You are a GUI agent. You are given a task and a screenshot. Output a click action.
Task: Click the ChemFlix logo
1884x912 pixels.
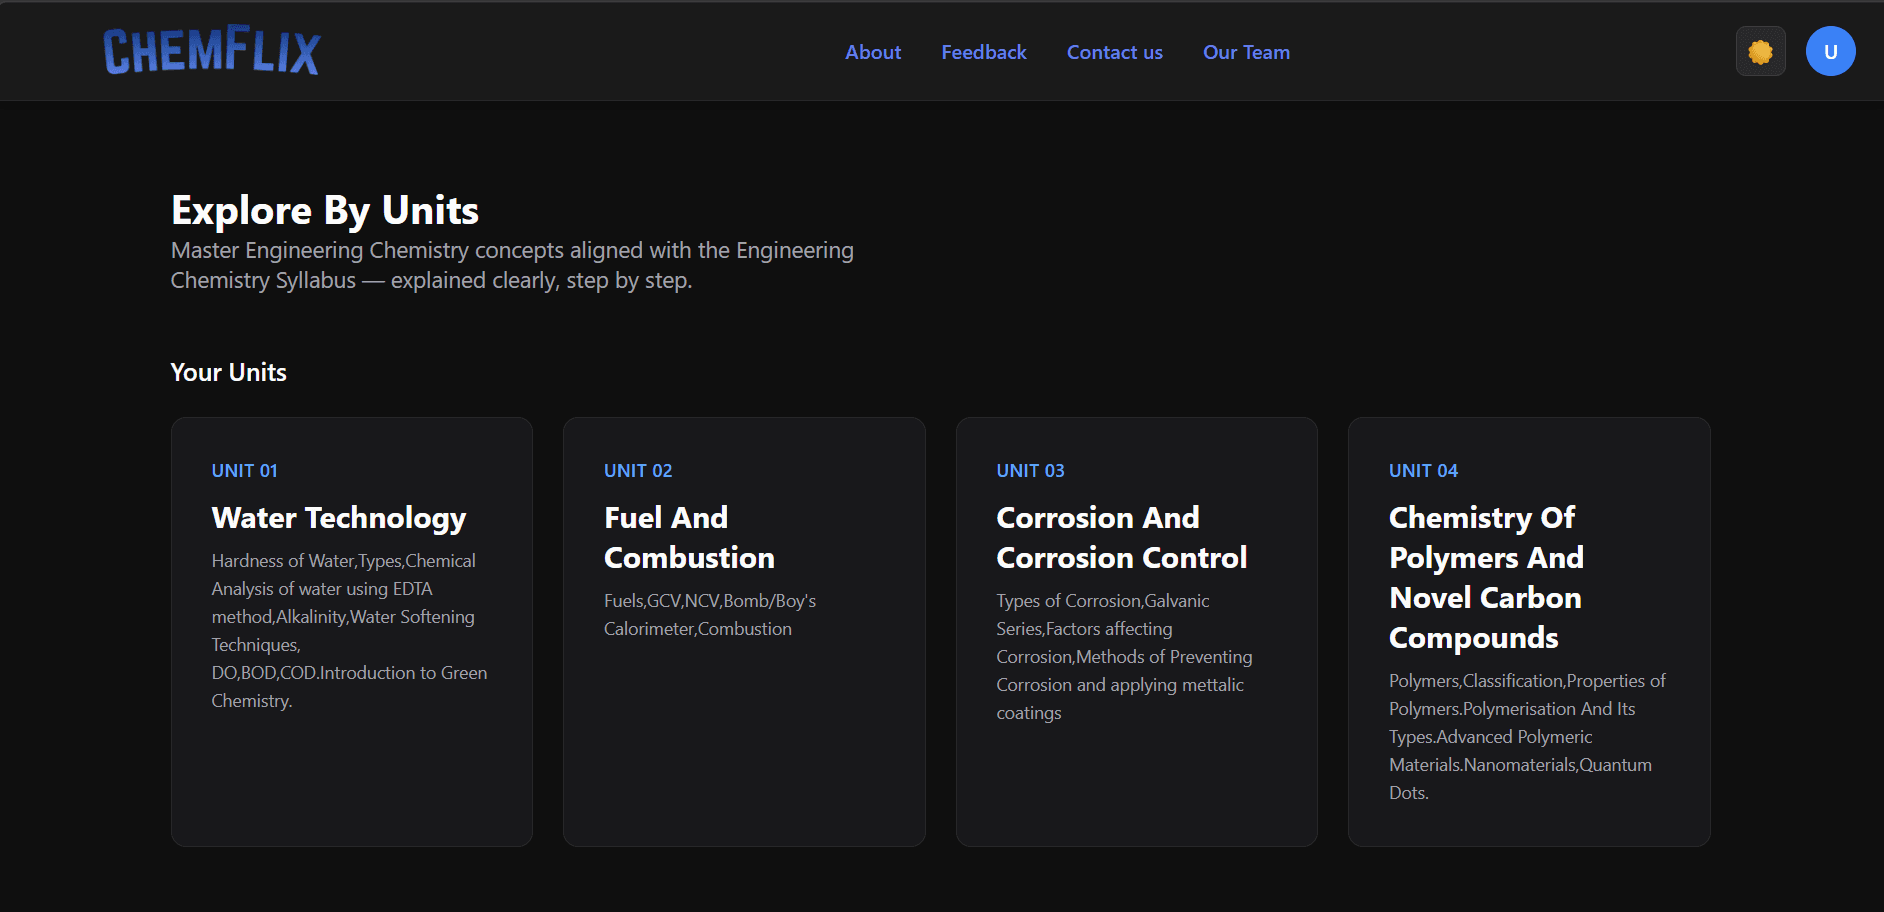[211, 51]
